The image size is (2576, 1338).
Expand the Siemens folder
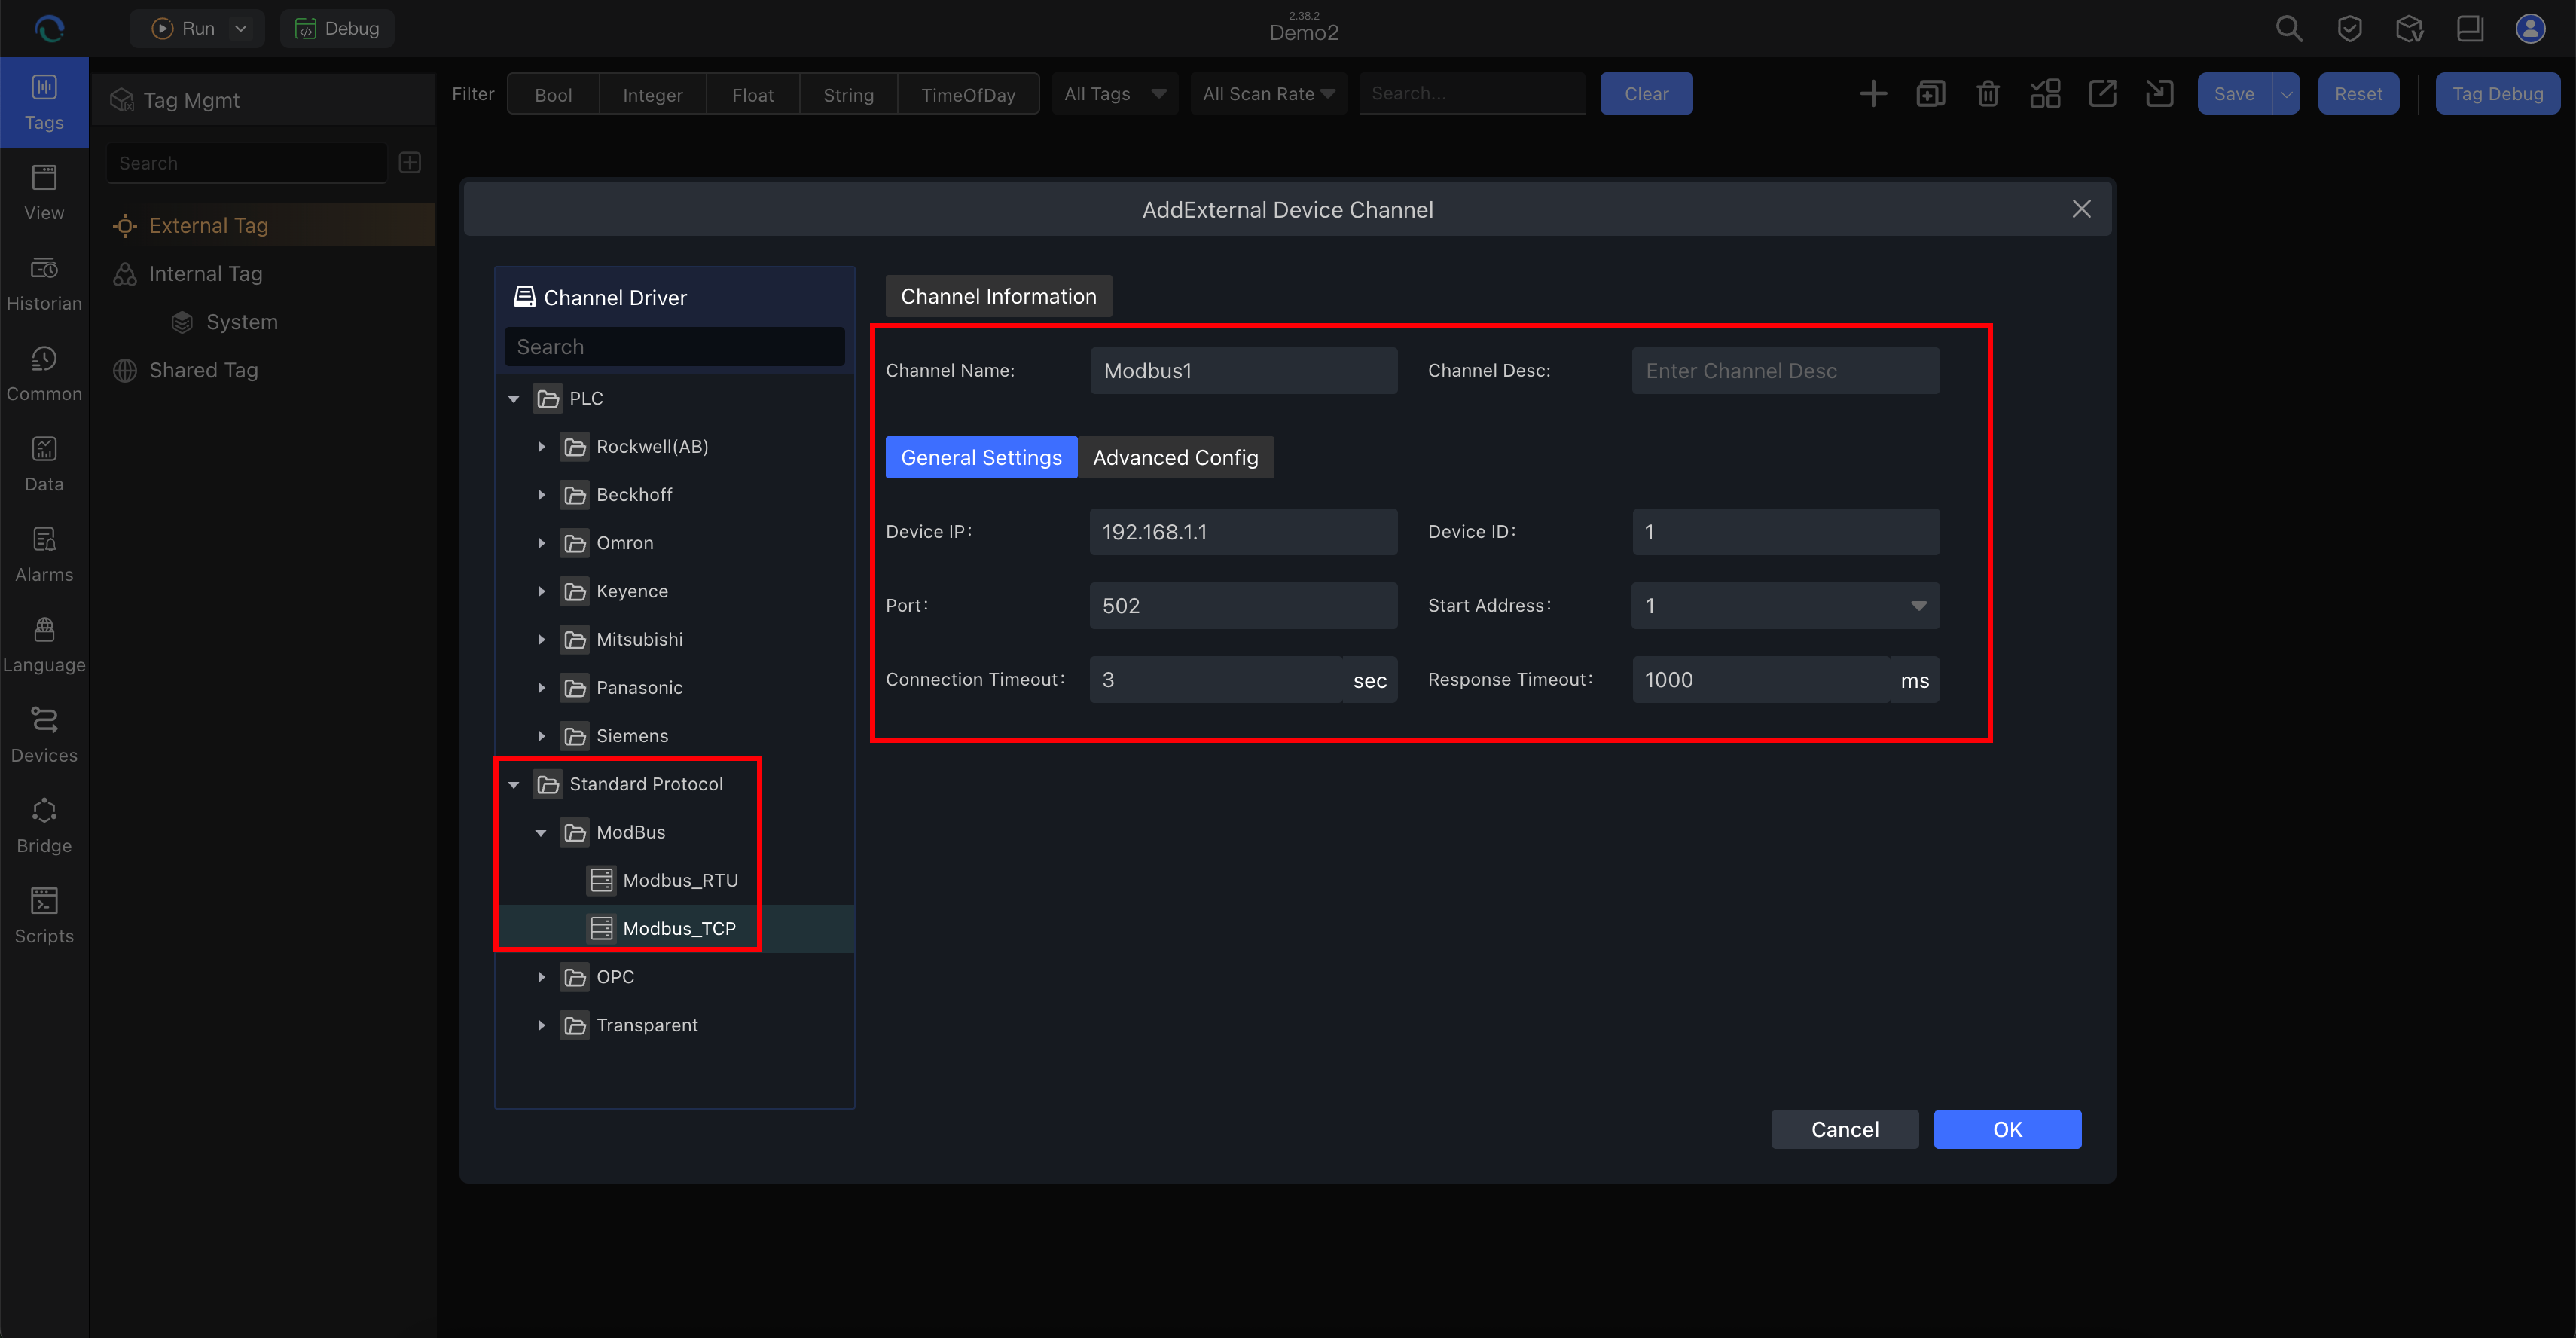541,736
